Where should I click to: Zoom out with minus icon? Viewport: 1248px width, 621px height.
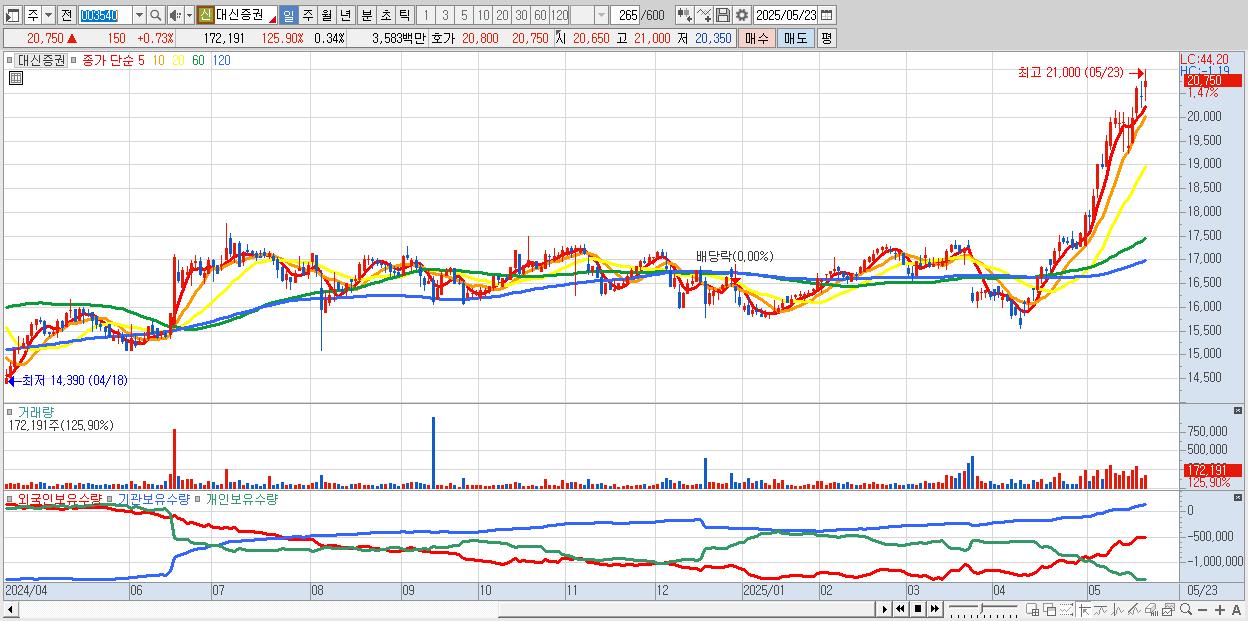(1202, 609)
